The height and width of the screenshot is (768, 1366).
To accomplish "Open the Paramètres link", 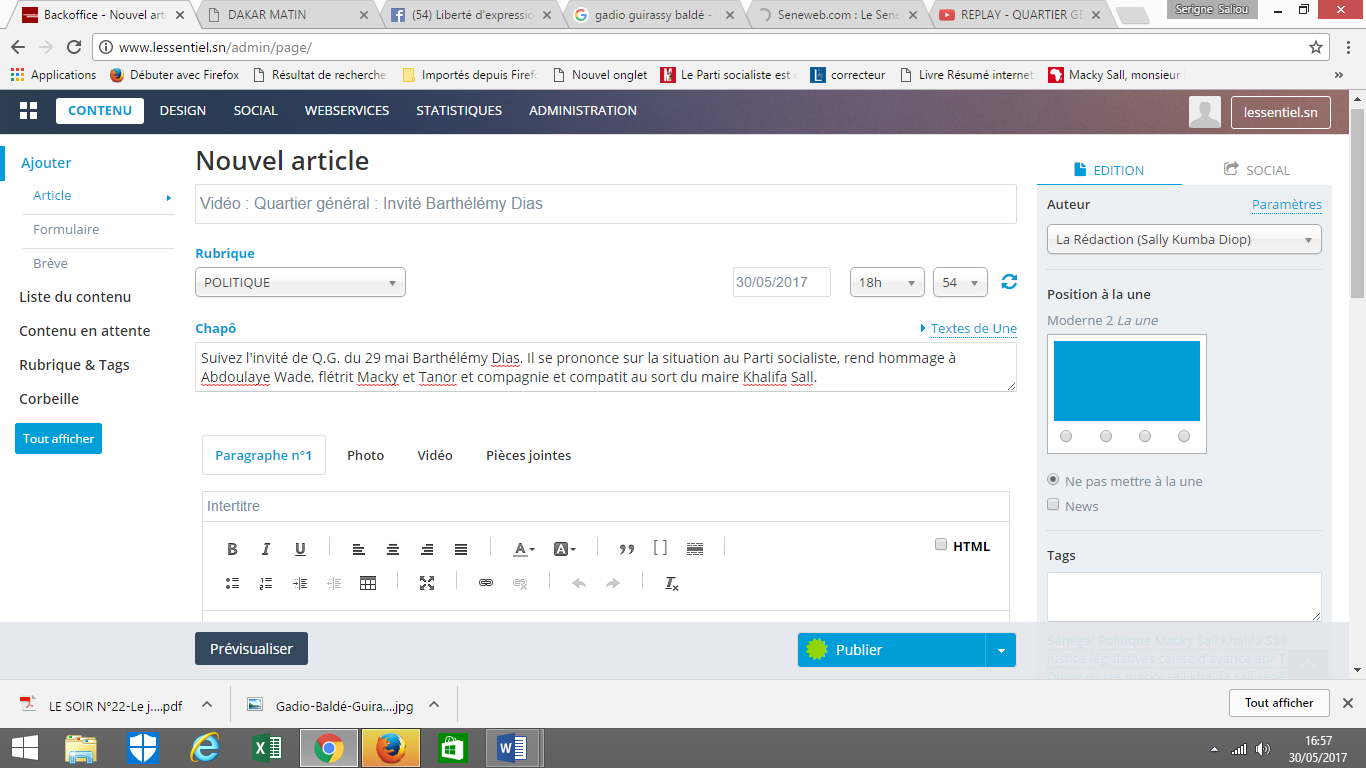I will click(x=1286, y=205).
